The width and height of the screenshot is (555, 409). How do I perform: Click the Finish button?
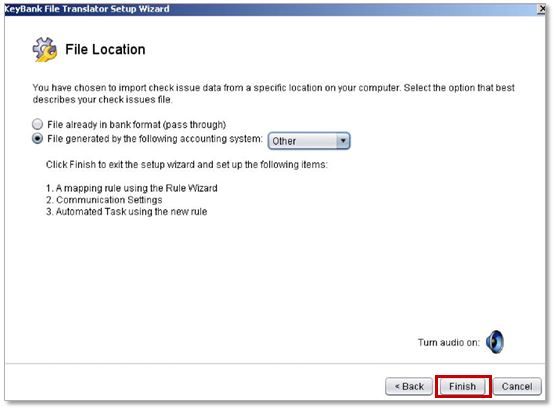coord(463,386)
